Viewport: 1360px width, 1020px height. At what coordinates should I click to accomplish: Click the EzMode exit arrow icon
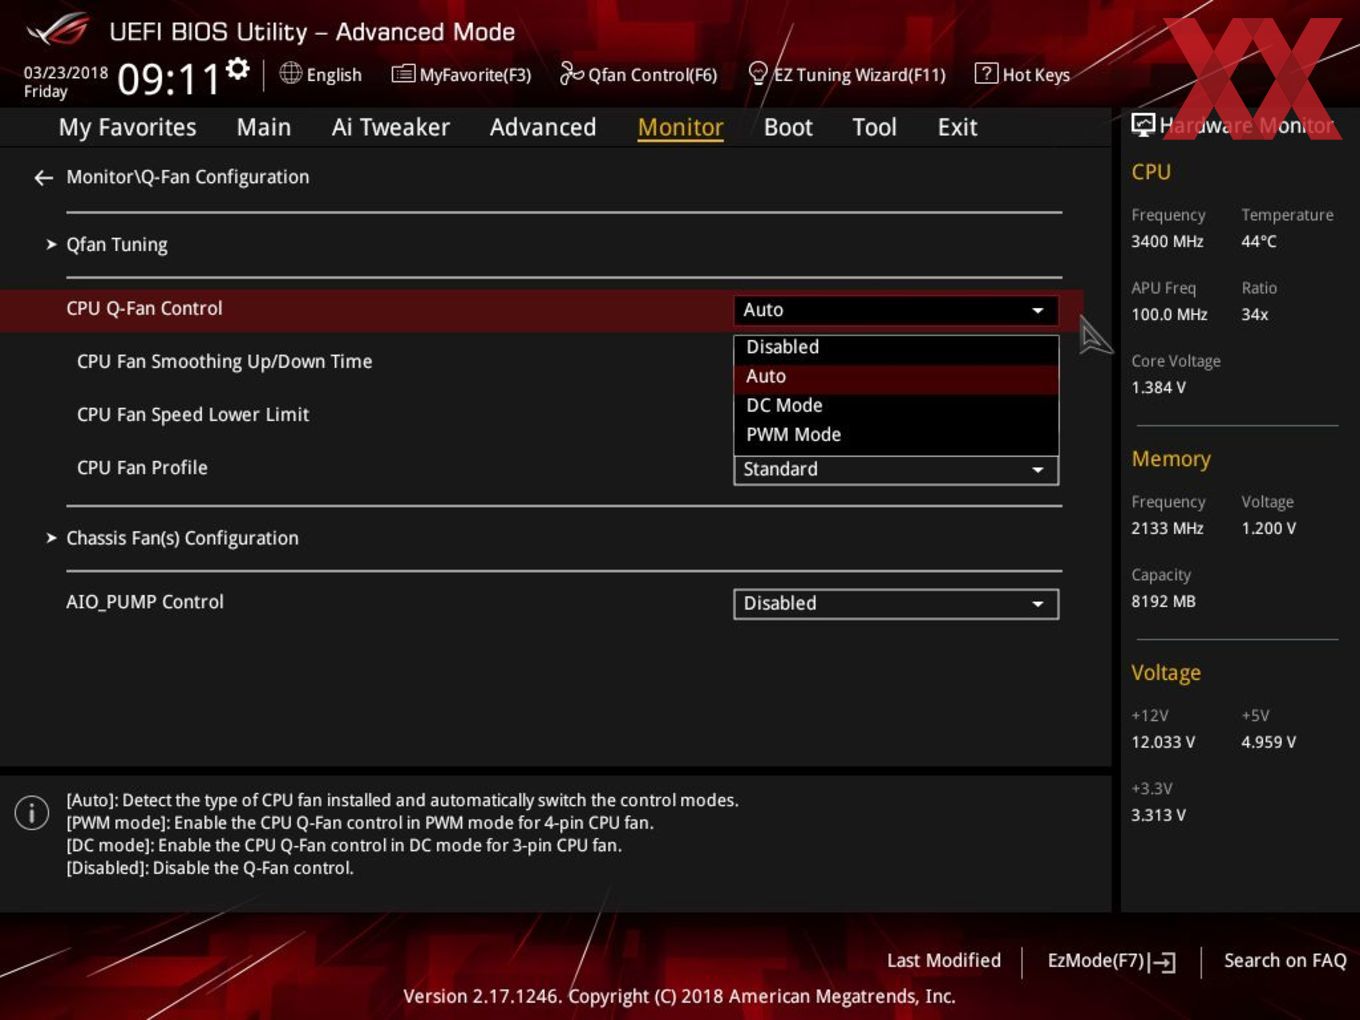coord(1162,962)
